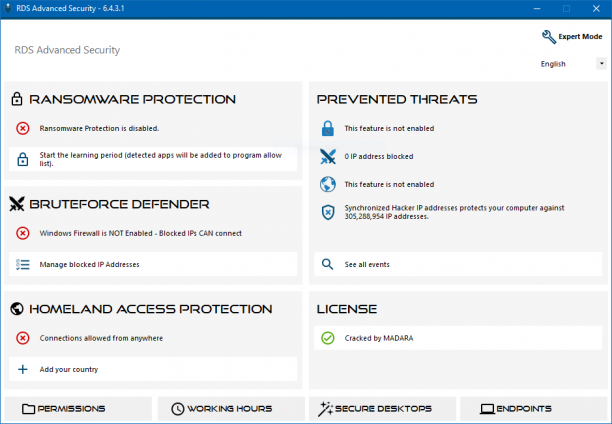The width and height of the screenshot is (612, 424).
Task: Click the 0 IP address blocked text
Action: point(379,157)
